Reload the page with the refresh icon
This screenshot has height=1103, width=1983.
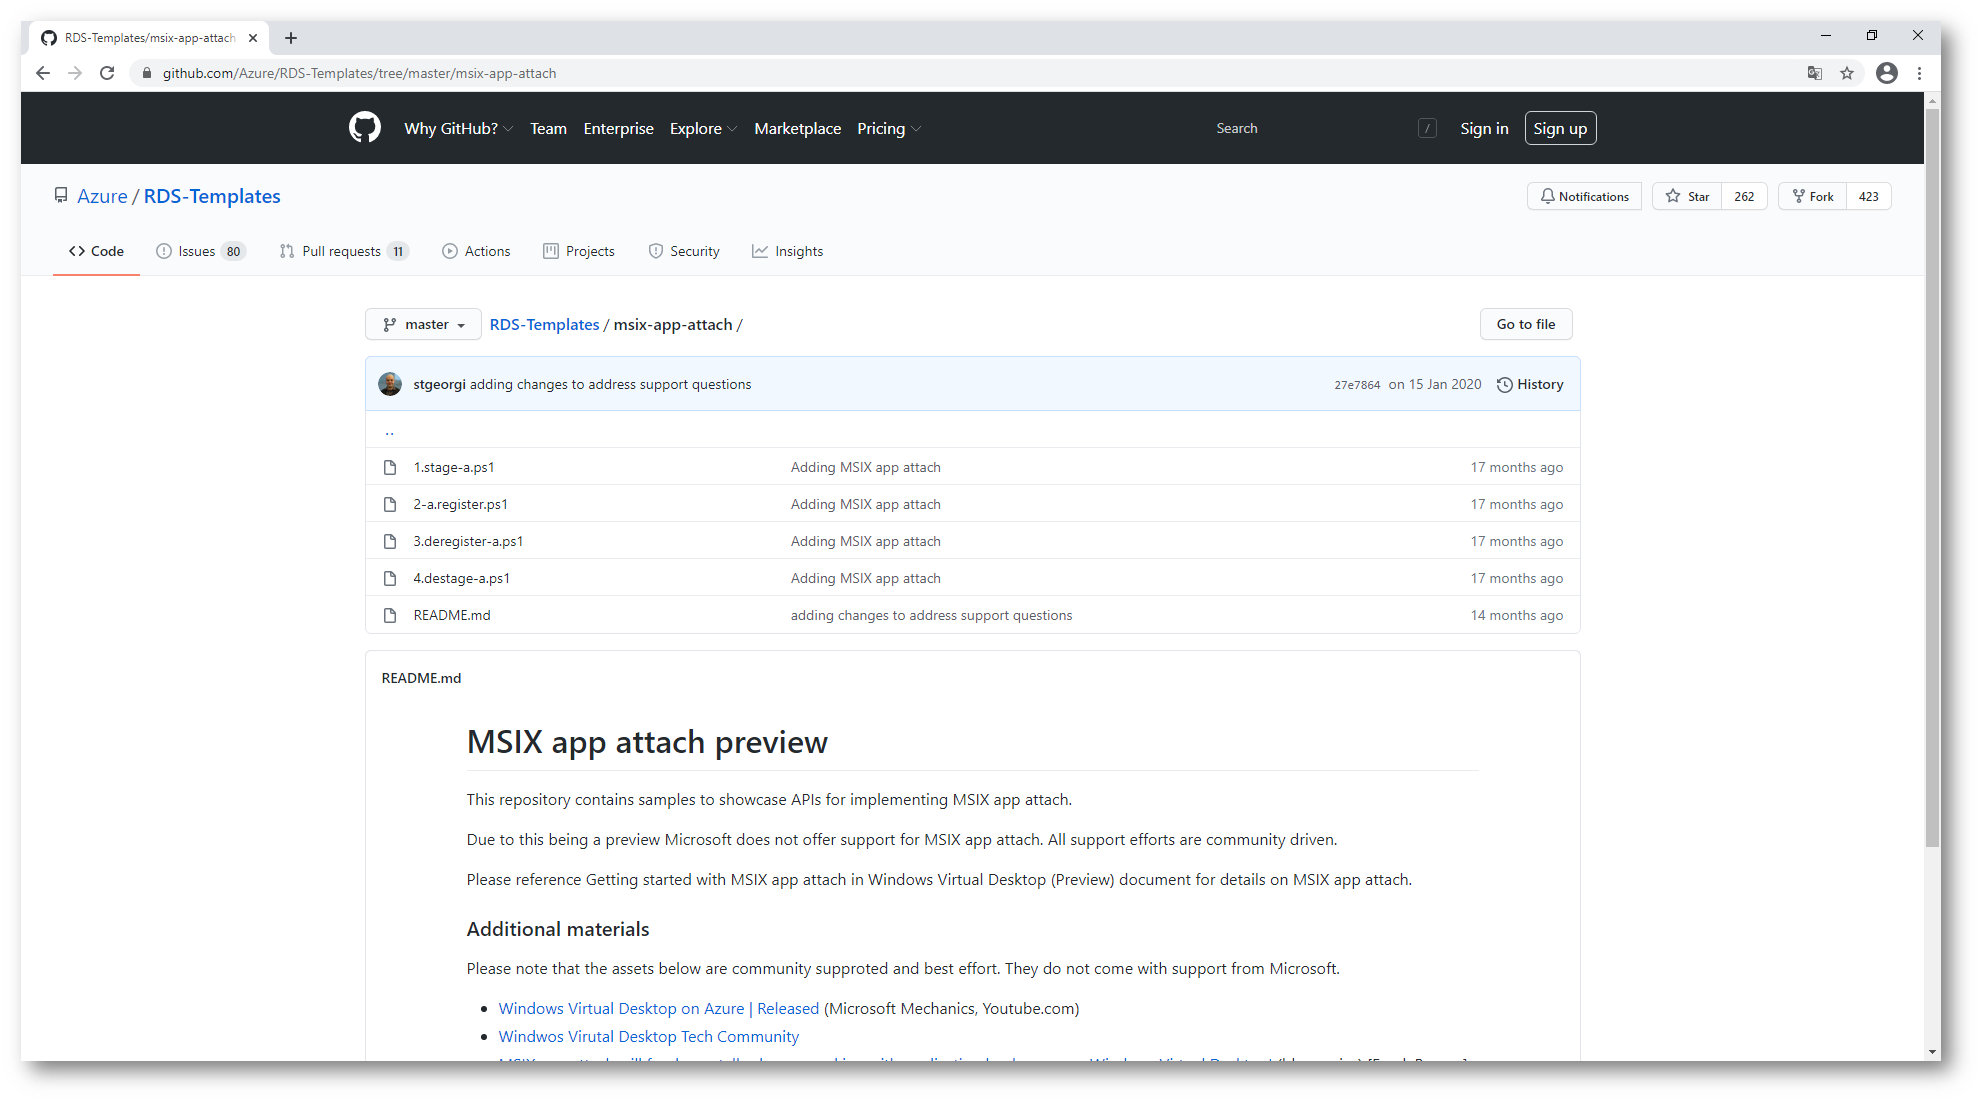(x=107, y=73)
